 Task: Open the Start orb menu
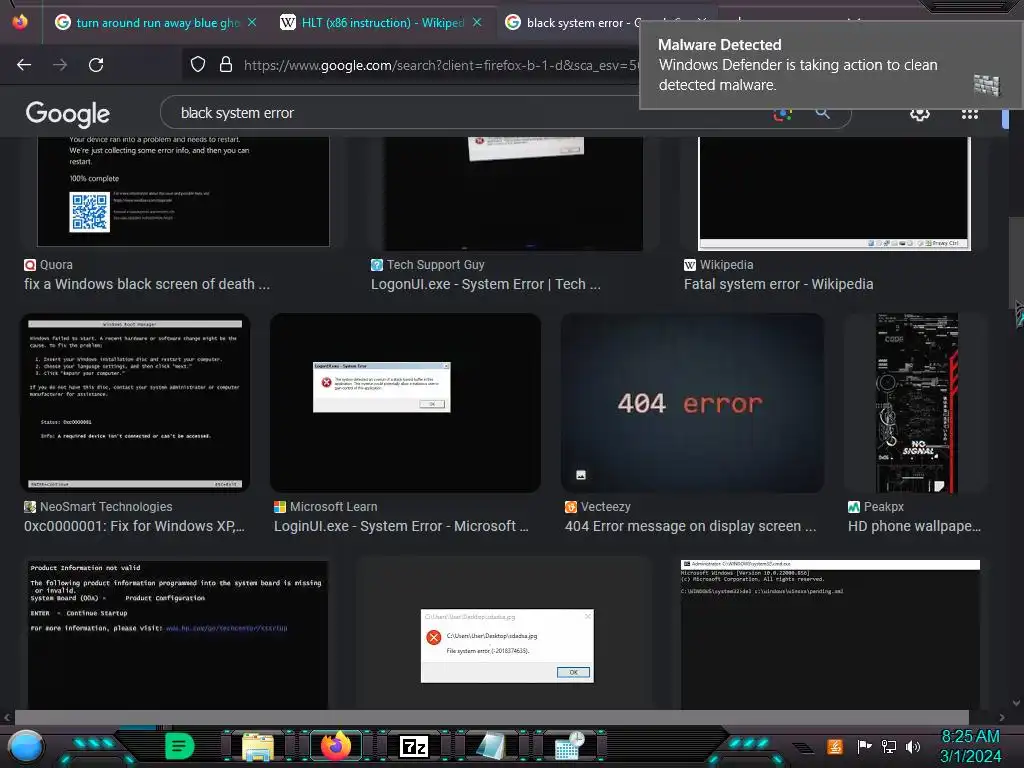point(25,746)
